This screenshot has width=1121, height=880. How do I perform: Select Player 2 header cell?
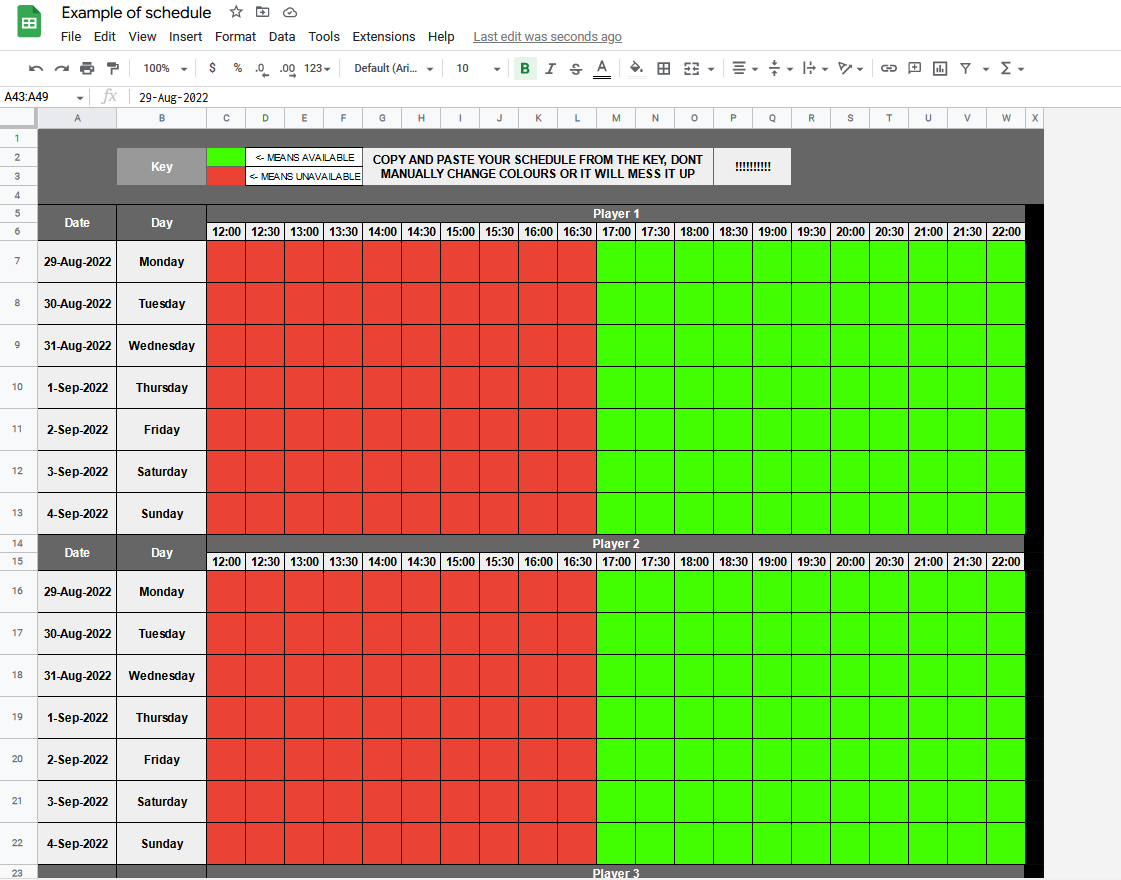(x=616, y=544)
